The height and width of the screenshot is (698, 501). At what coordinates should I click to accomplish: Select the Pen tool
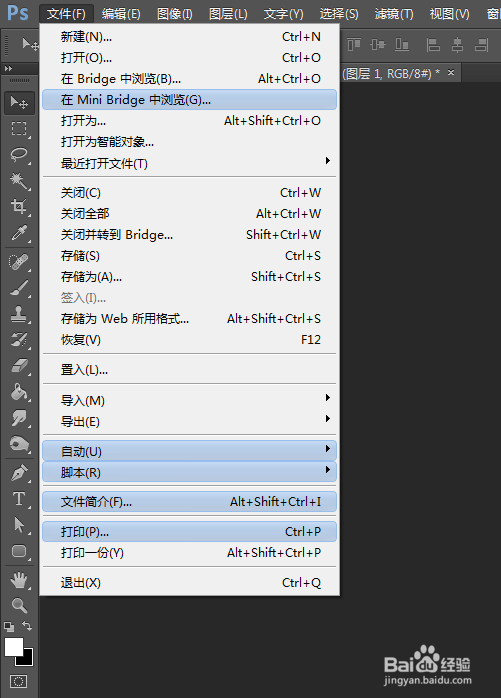[19, 473]
